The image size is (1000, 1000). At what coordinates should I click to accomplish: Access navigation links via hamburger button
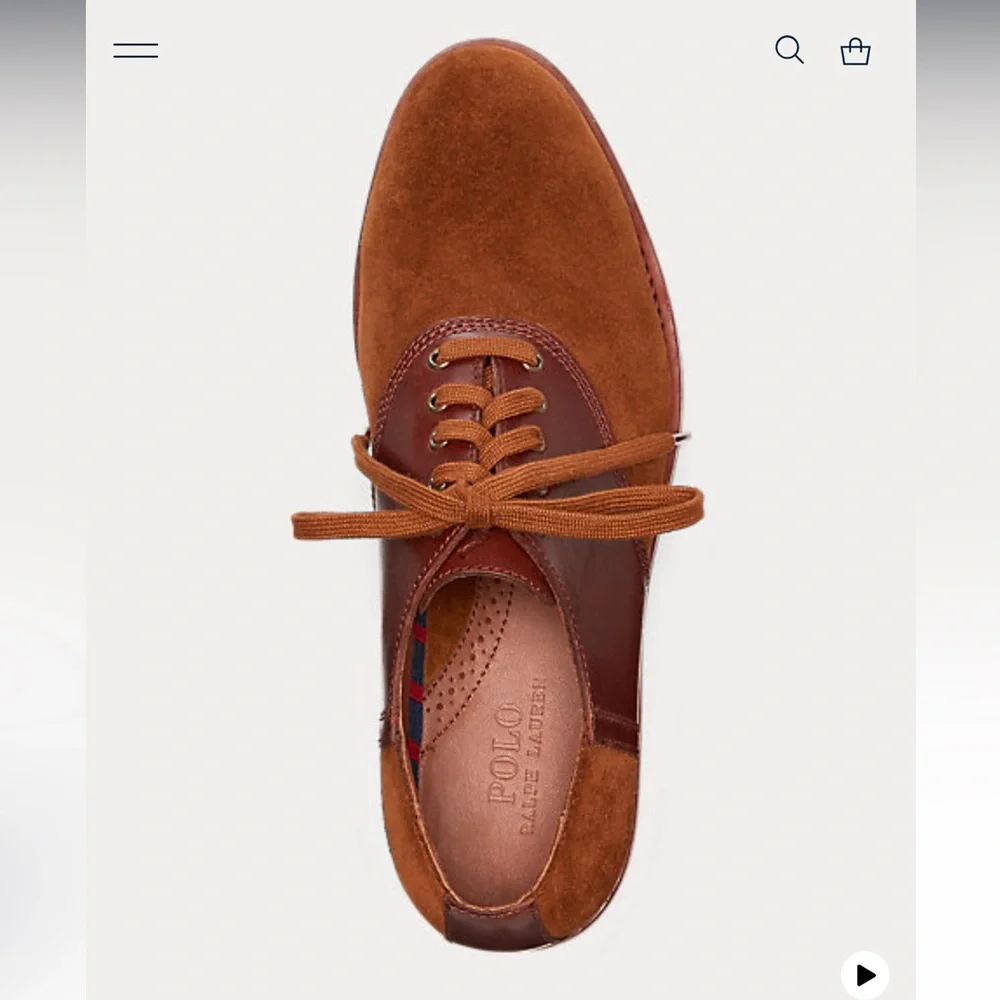(136, 50)
